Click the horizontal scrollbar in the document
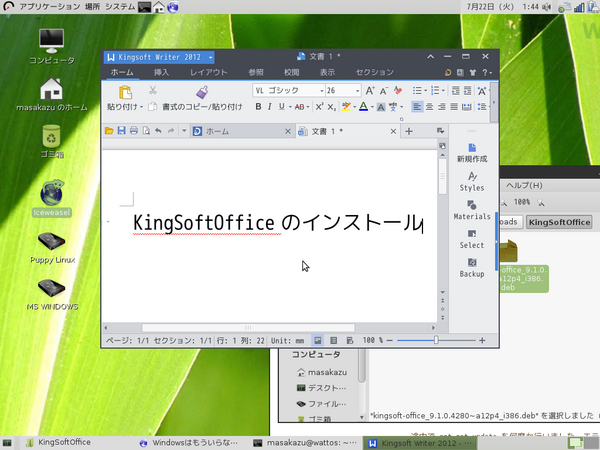Viewport: 600px width, 450px height. click(248, 328)
